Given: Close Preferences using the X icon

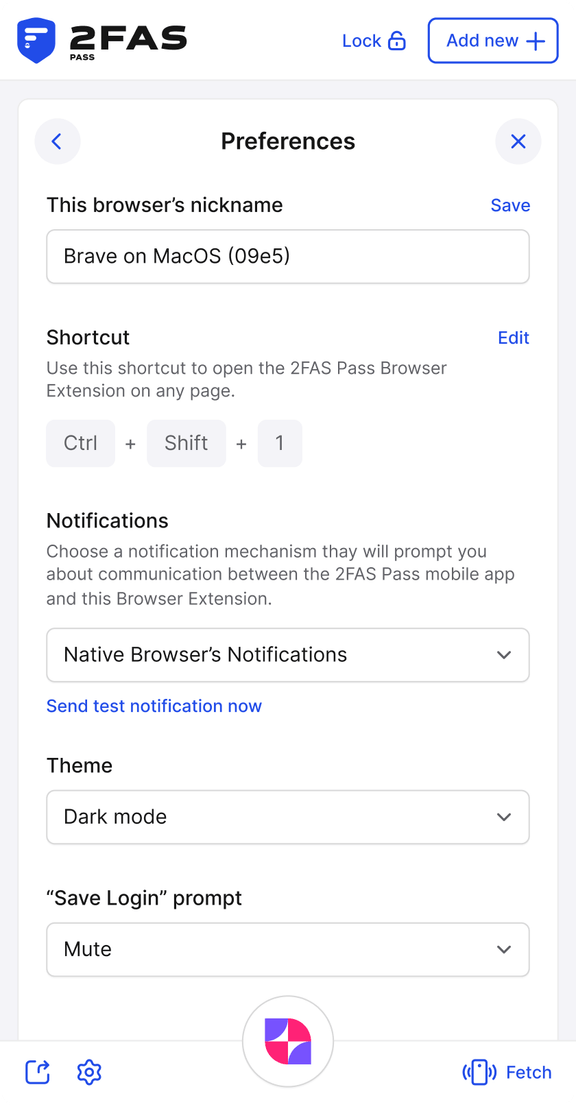Looking at the screenshot, I should click(x=518, y=141).
